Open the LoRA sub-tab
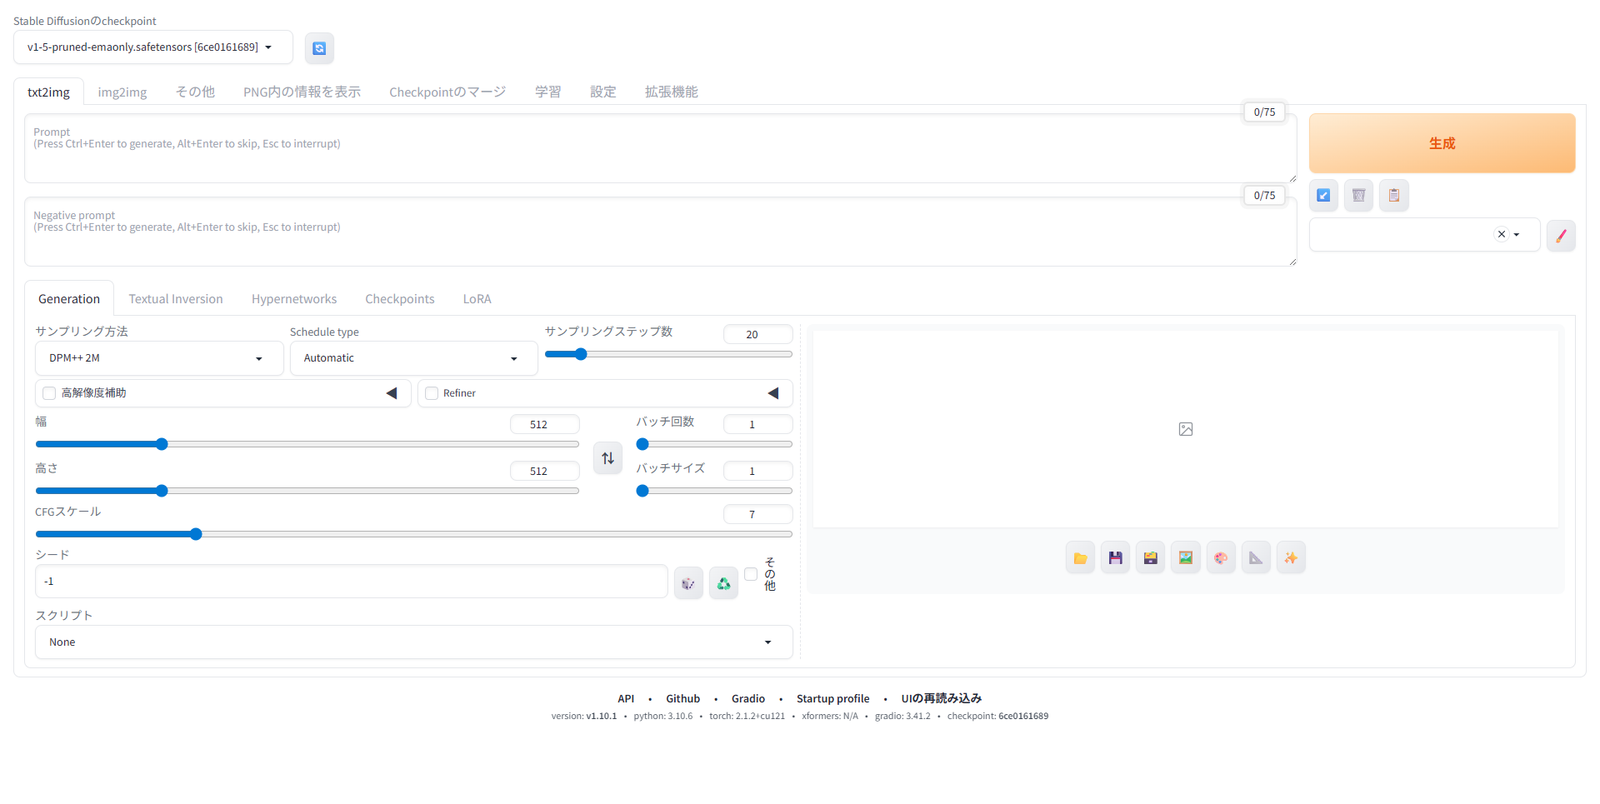Screen dimensions: 1600x804 [477, 299]
